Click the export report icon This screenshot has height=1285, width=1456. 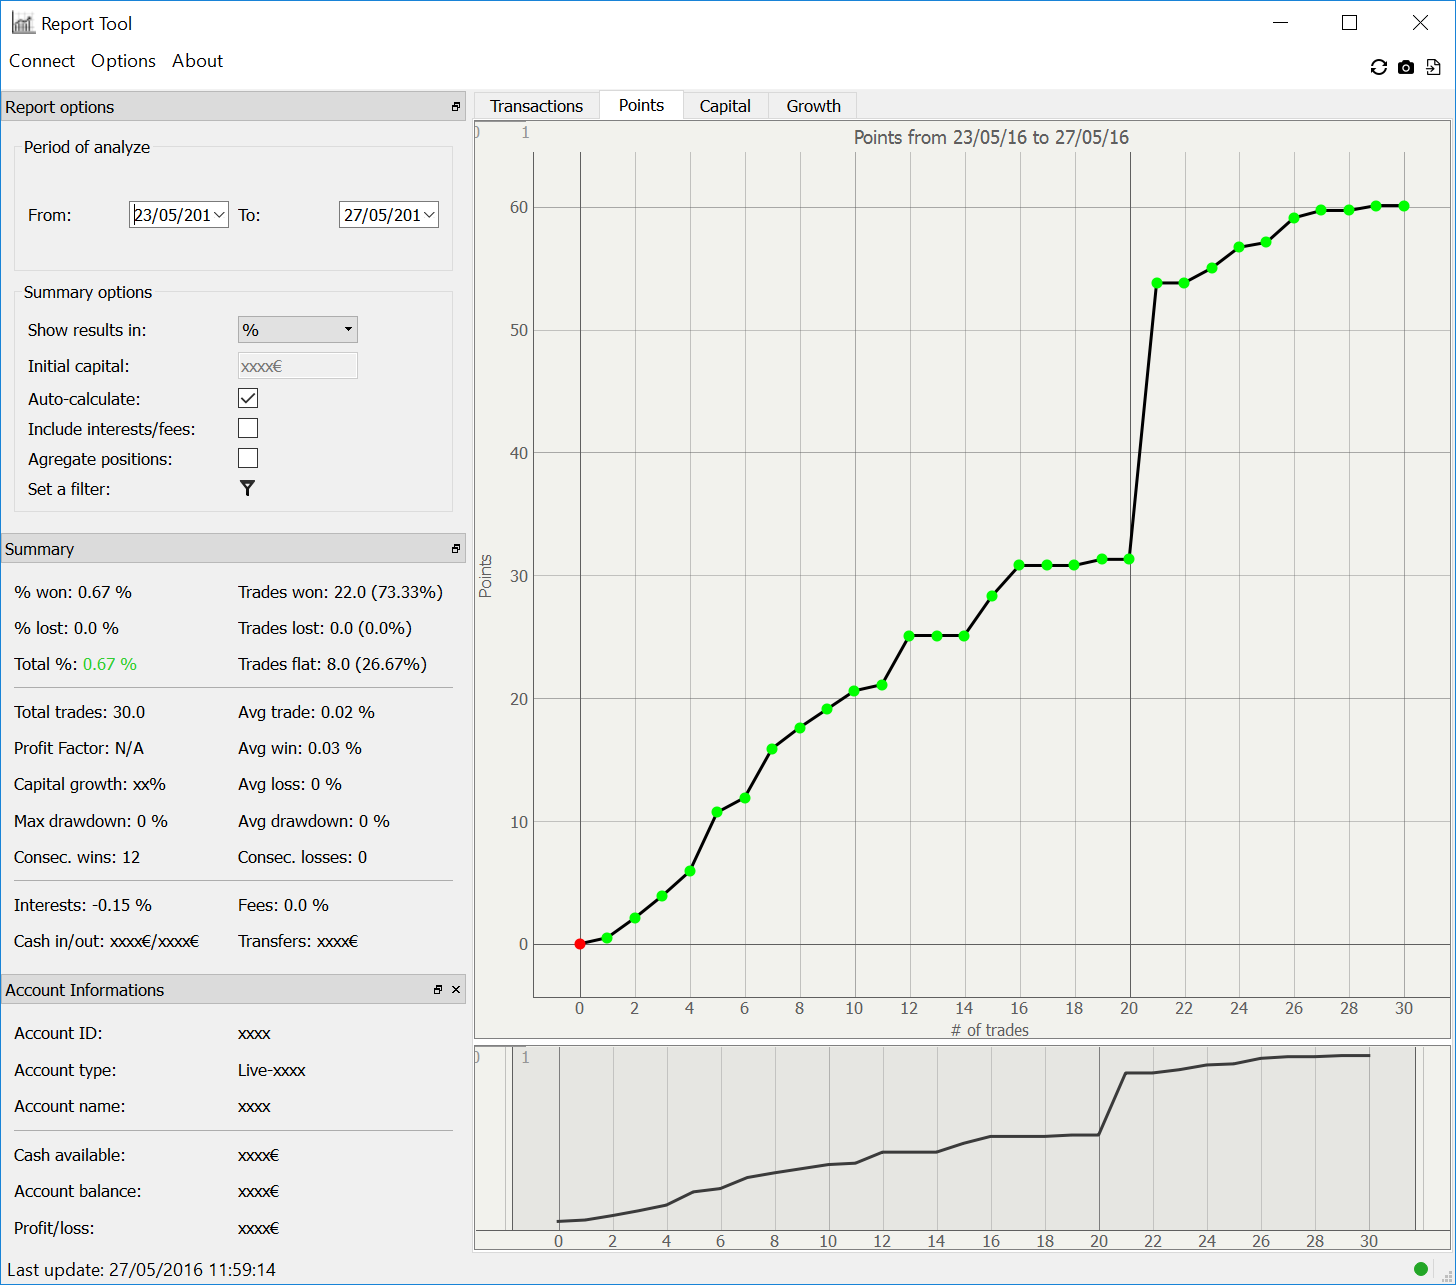[x=1433, y=67]
